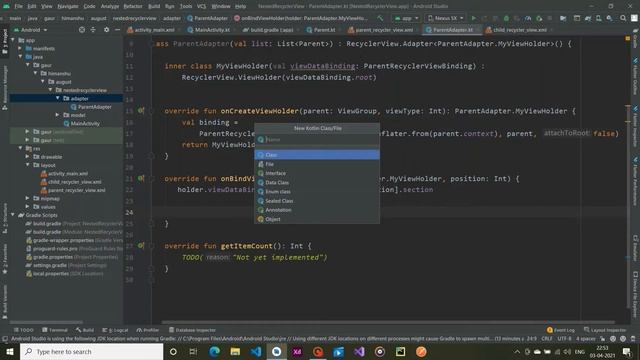Image resolution: width=640 pixels, height=360 pixels.
Task: Toggle the Gradle panel on right edge
Action: point(635,38)
